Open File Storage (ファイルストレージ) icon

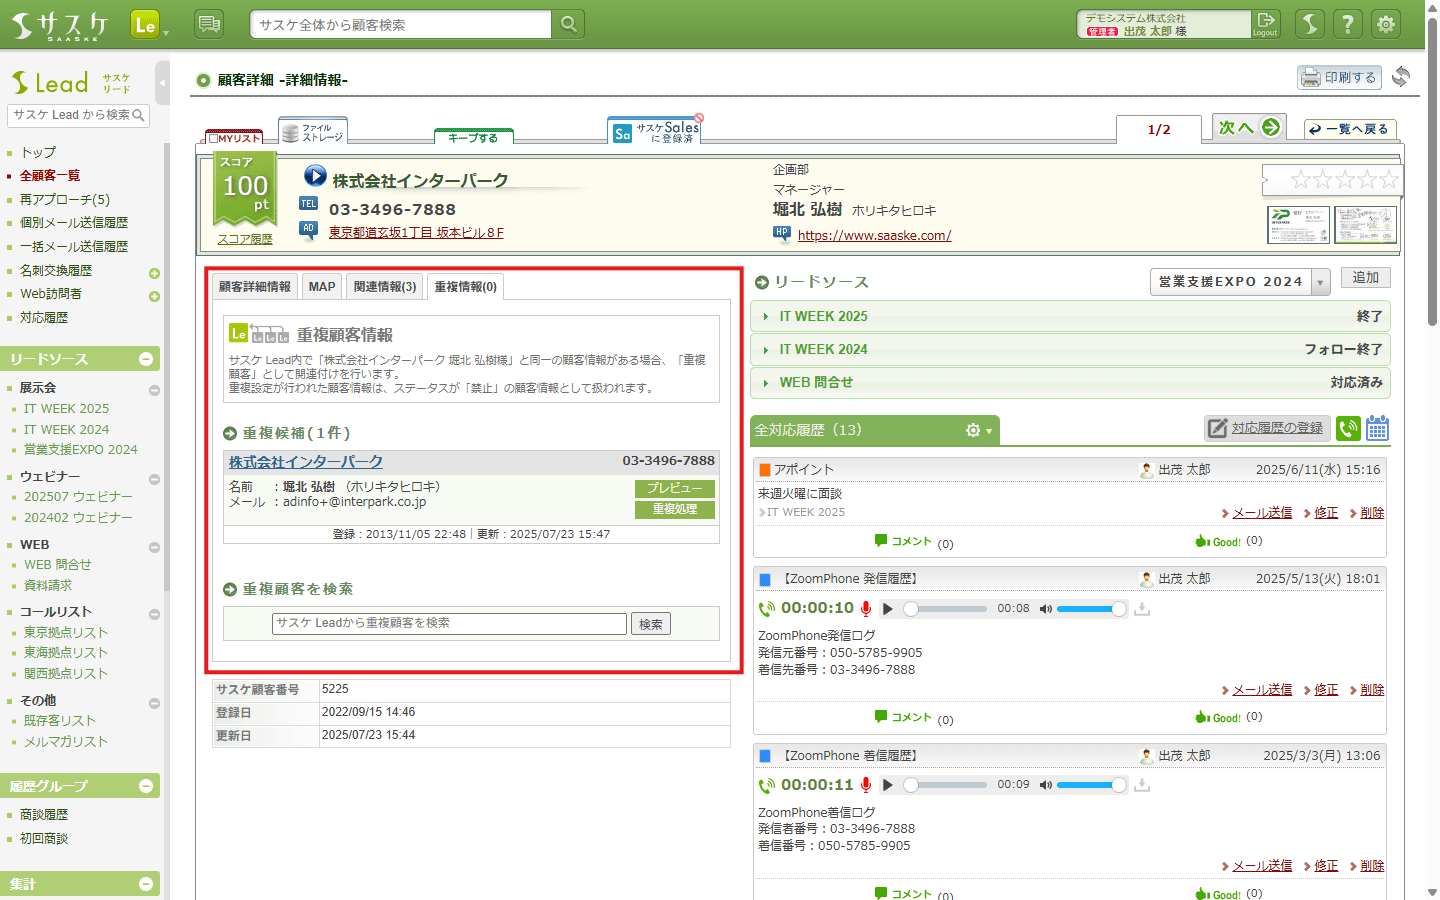(312, 132)
